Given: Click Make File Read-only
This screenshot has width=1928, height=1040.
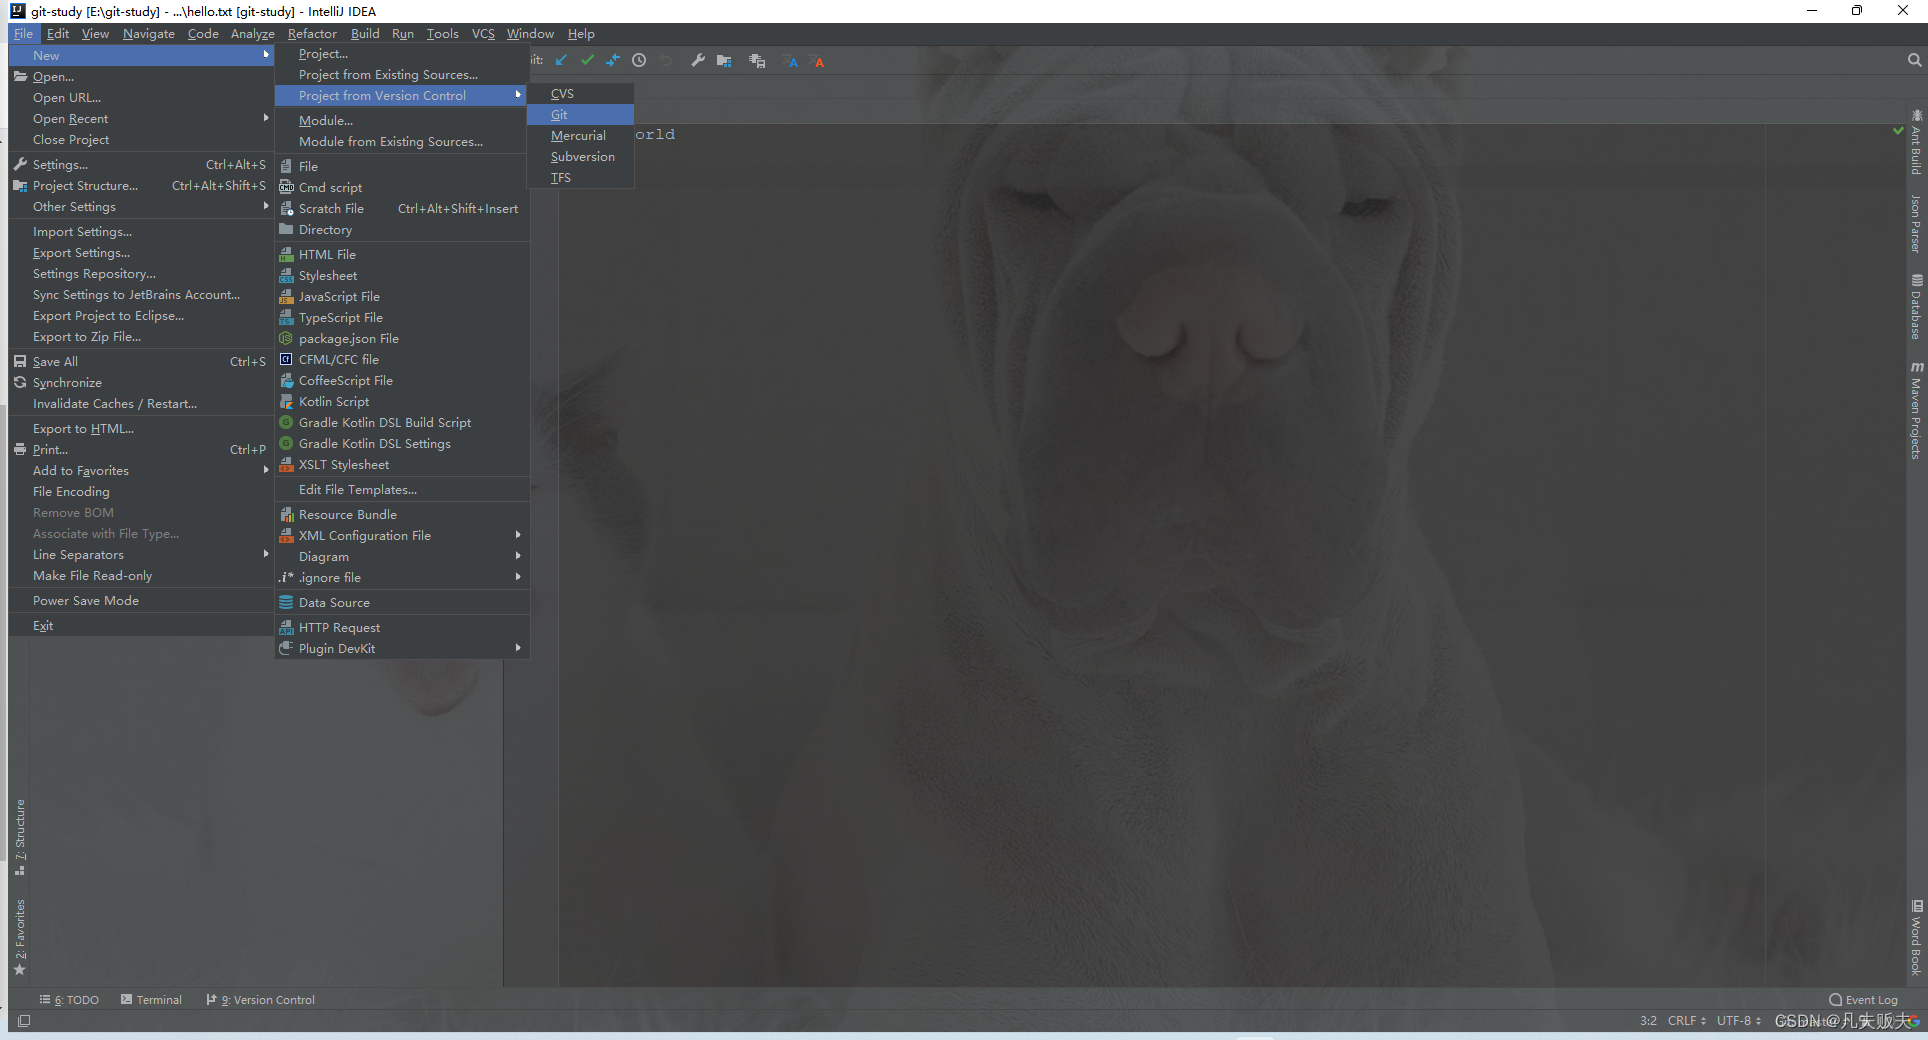Looking at the screenshot, I should (141, 575).
